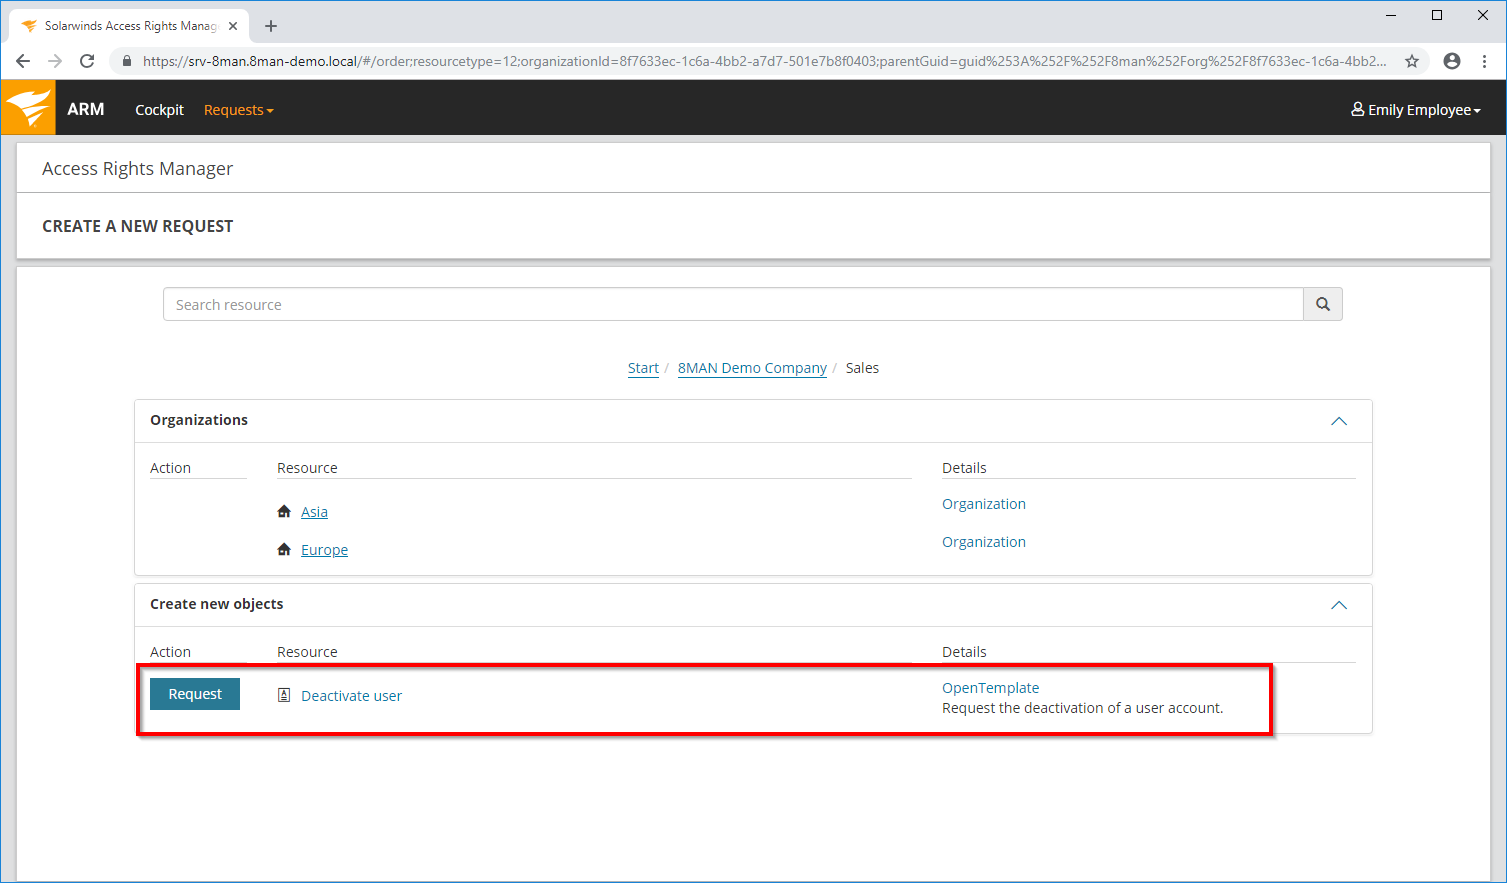
Task: Open the Requests dropdown menu
Action: coord(238,110)
